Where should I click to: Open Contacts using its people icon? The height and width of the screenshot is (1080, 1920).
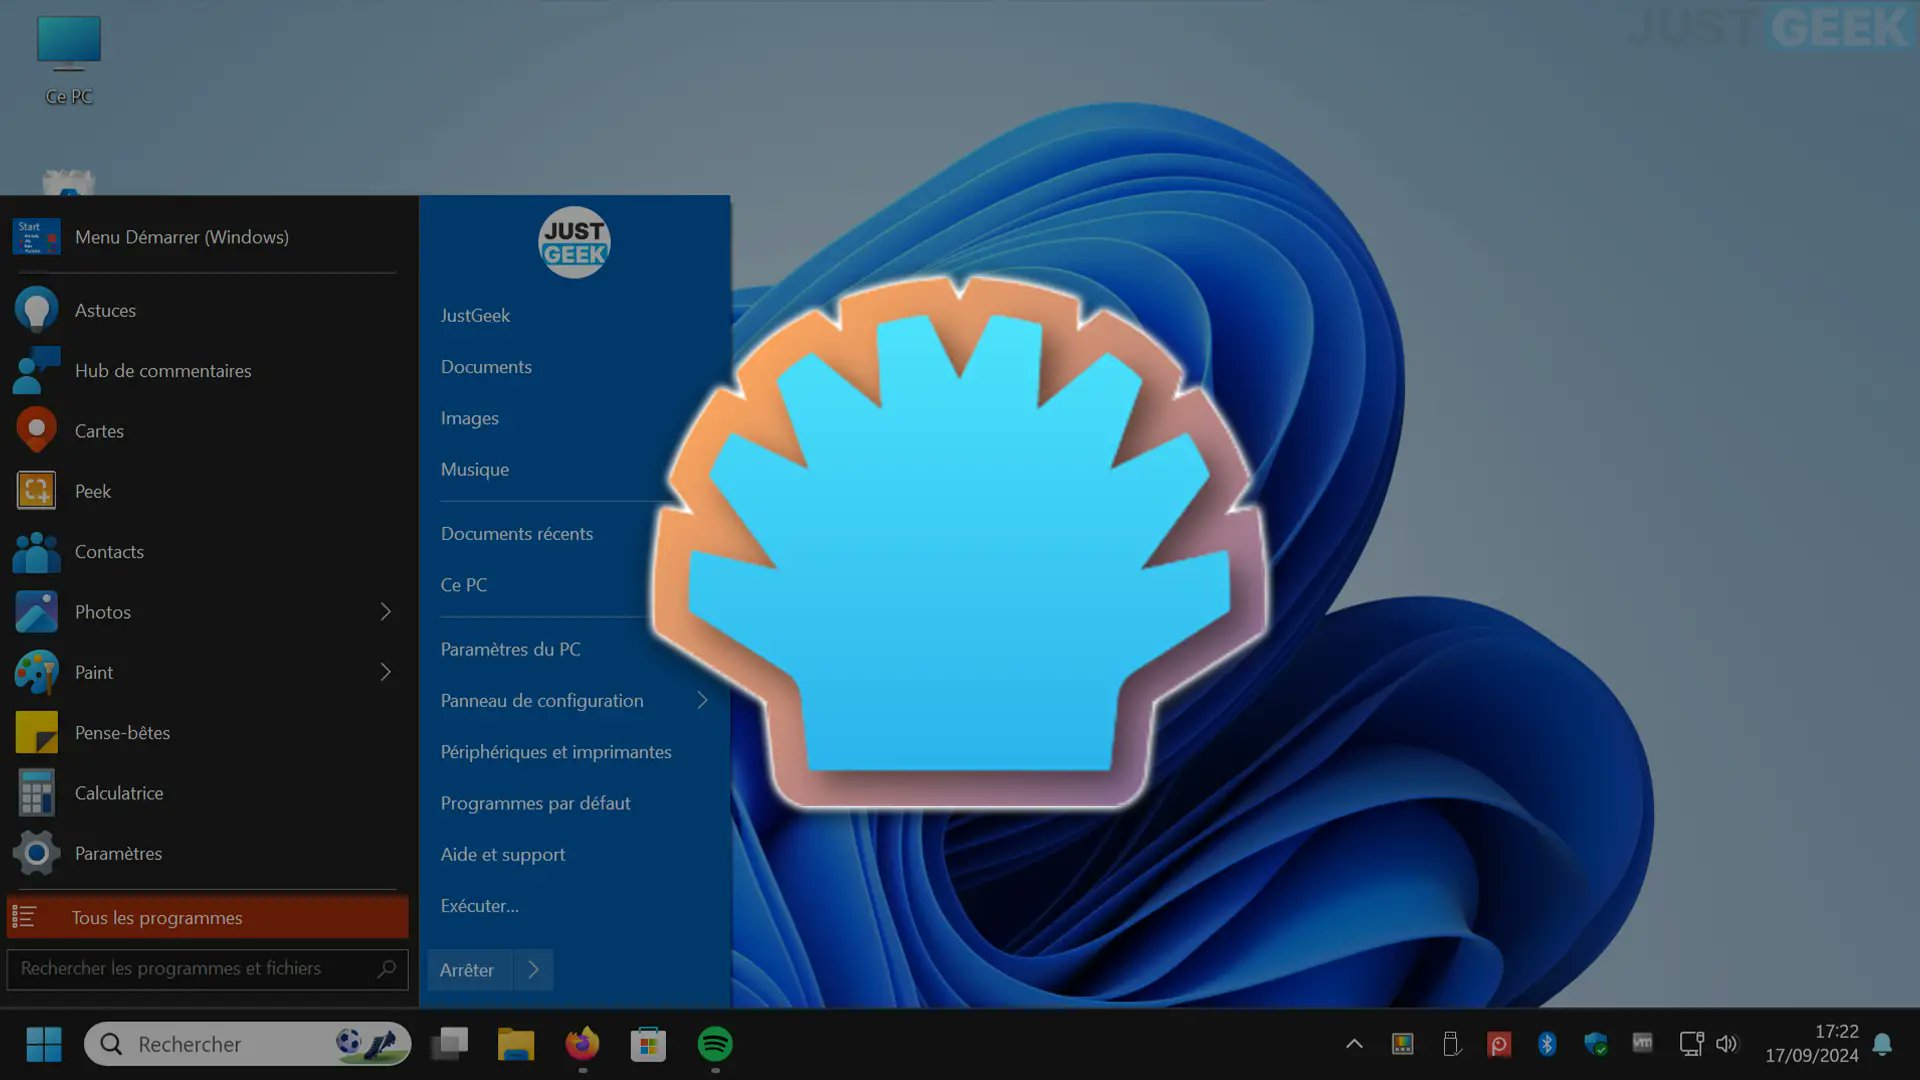pyautogui.click(x=36, y=551)
